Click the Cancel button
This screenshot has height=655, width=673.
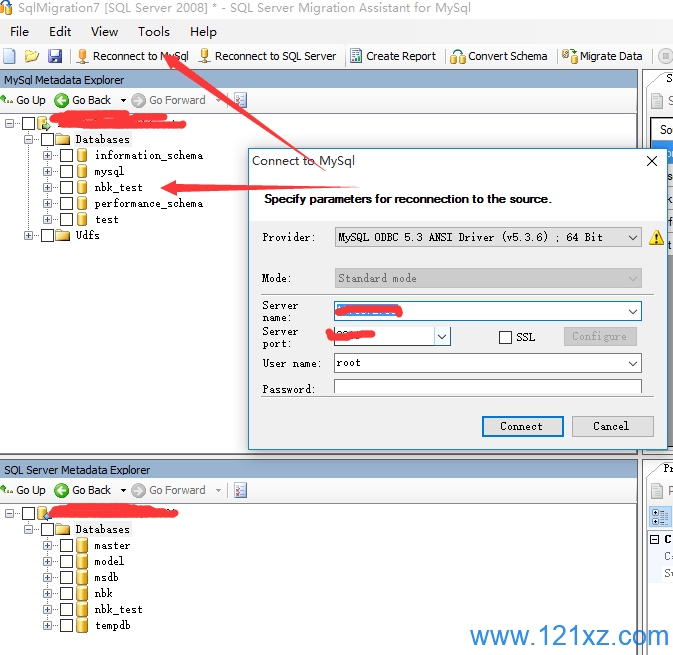point(612,426)
